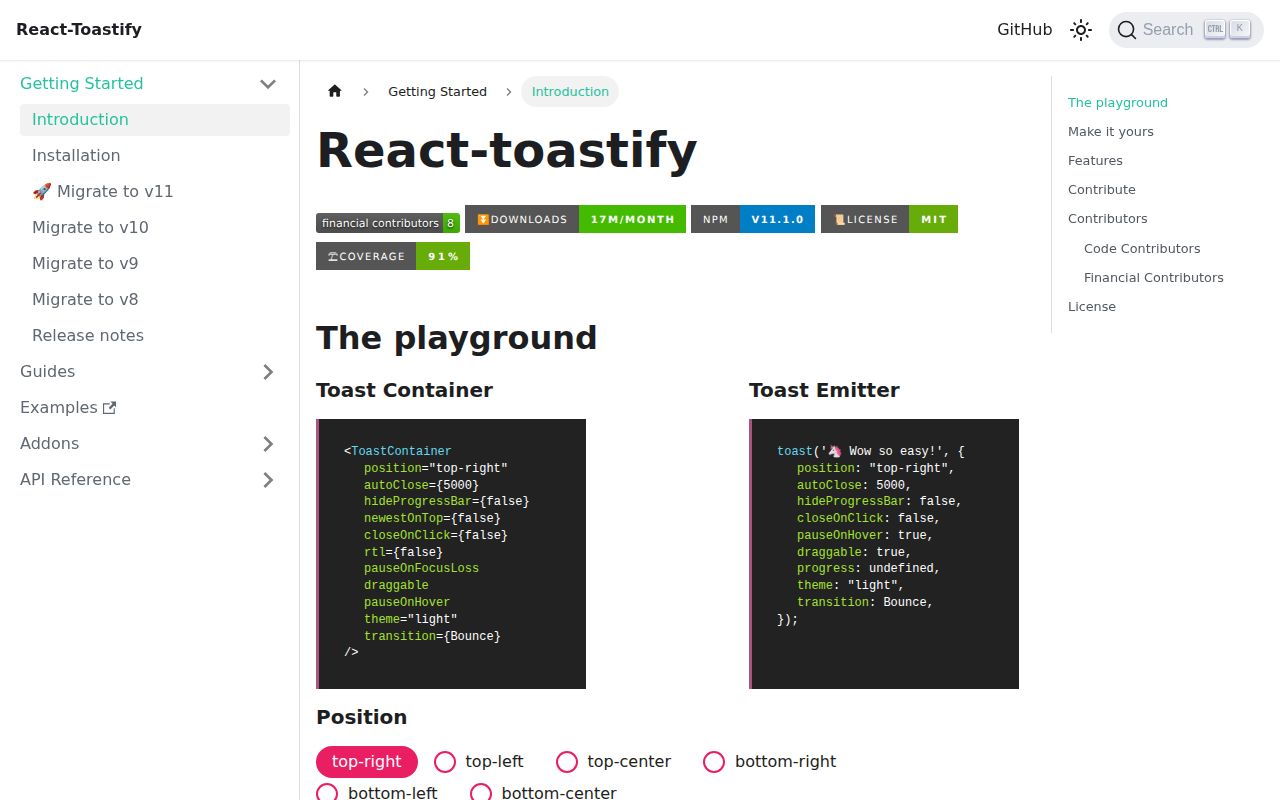Image resolution: width=1280 pixels, height=800 pixels.
Task: Select the top-right position option
Action: pos(367,762)
